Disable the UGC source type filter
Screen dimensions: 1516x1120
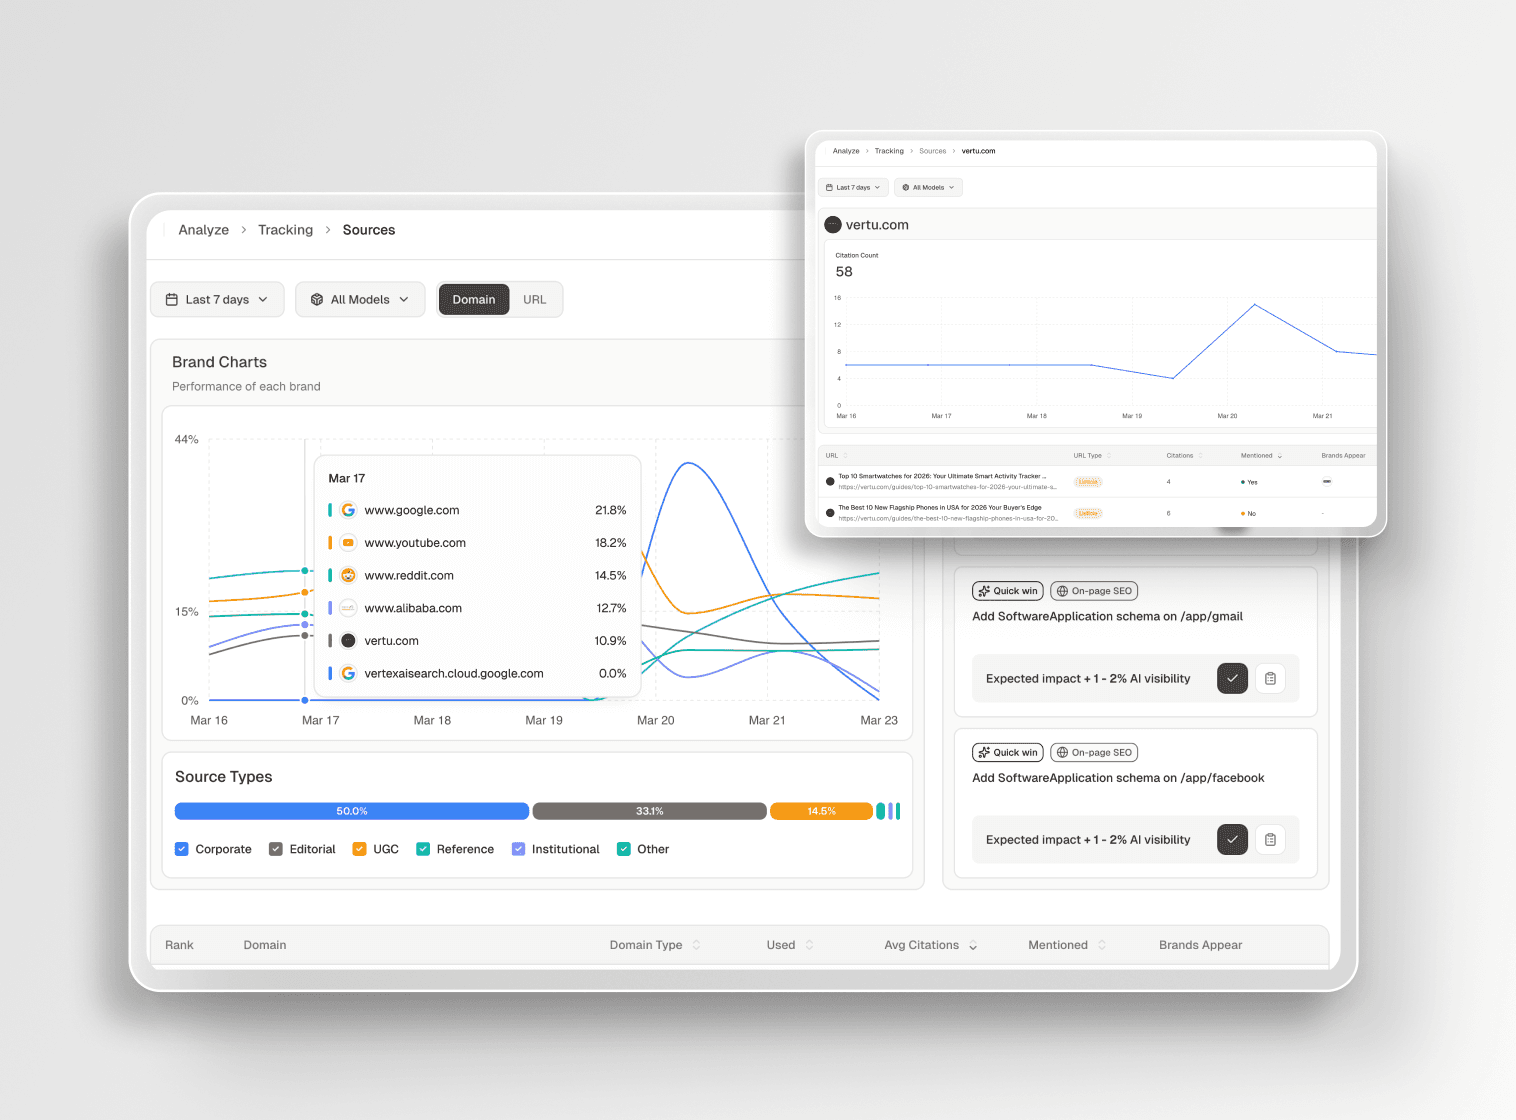[x=359, y=848]
